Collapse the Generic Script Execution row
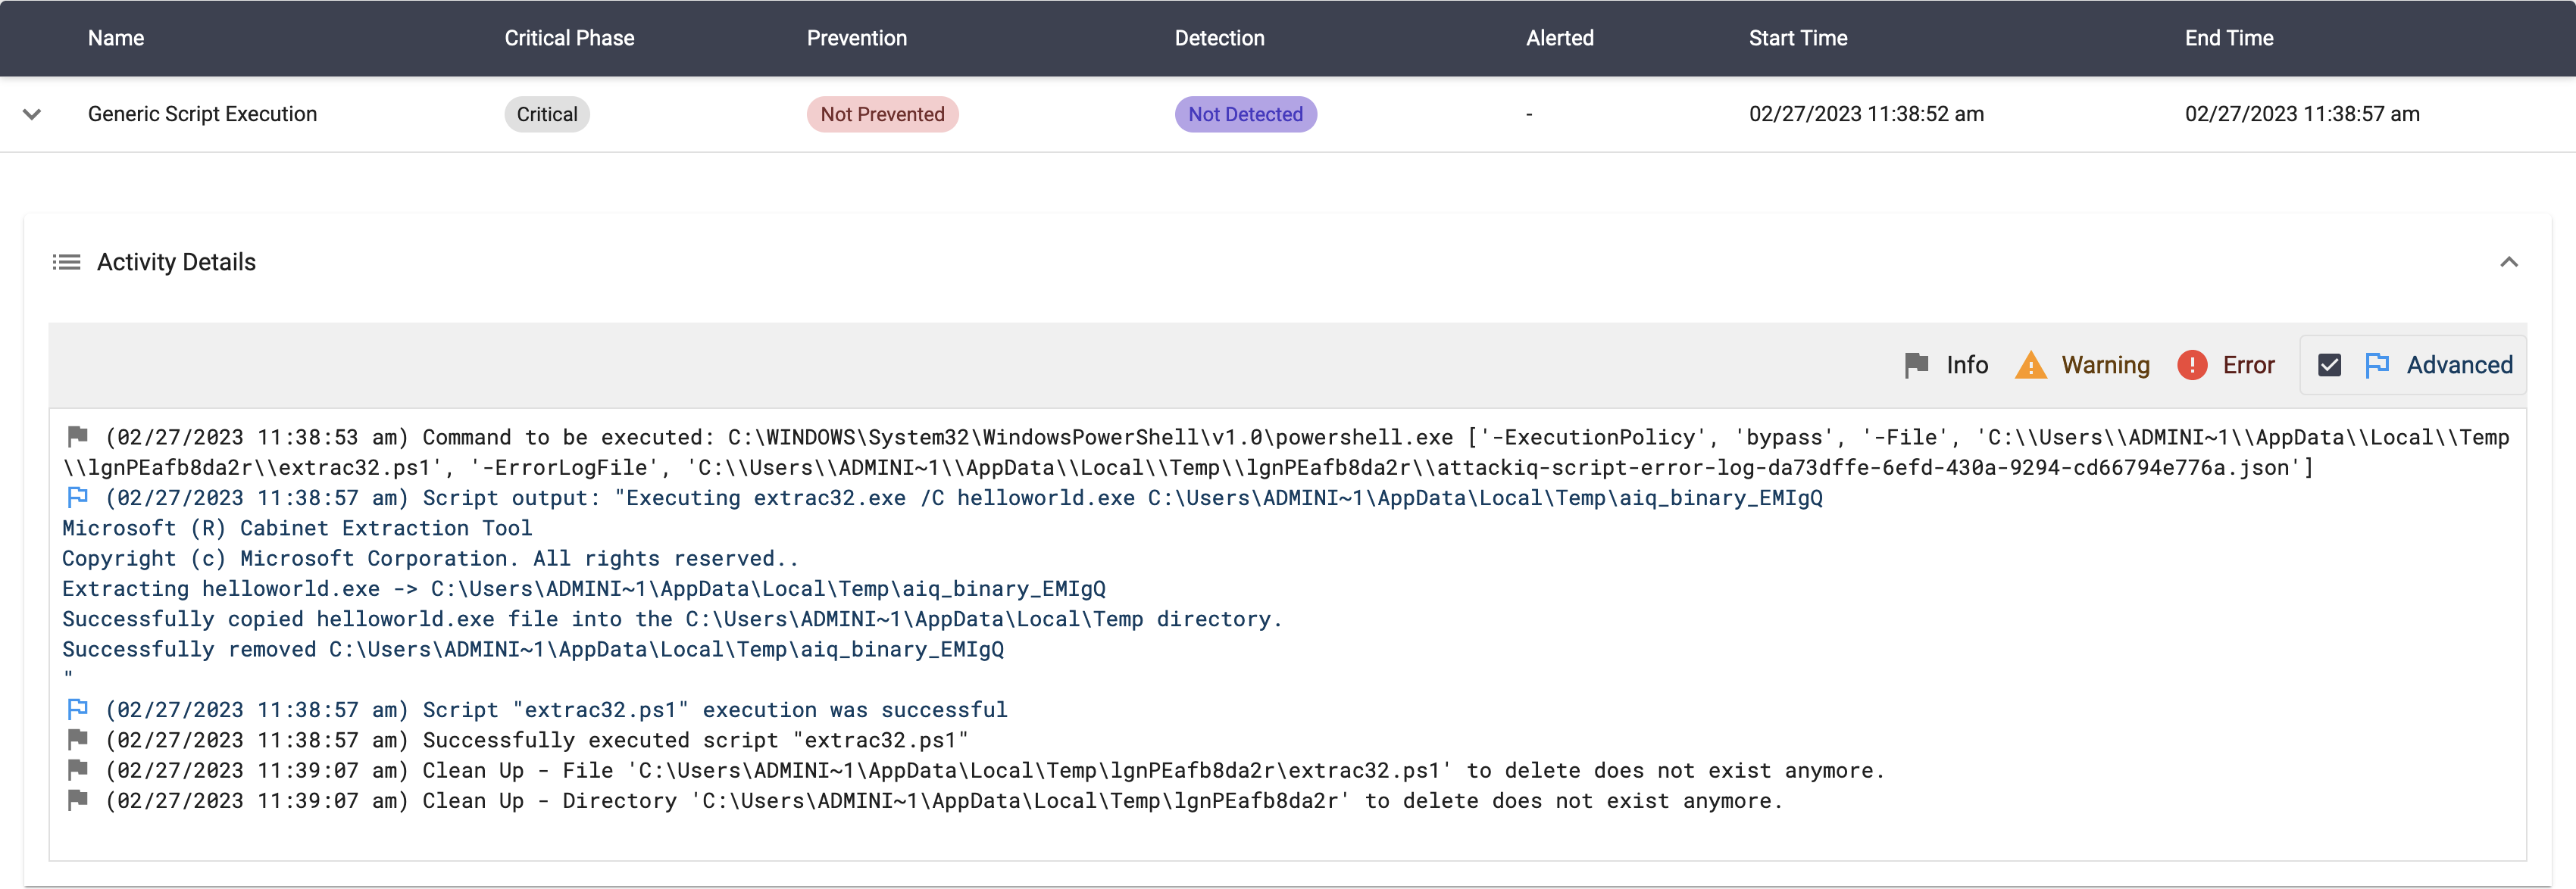This screenshot has width=2576, height=889. pos(32,114)
